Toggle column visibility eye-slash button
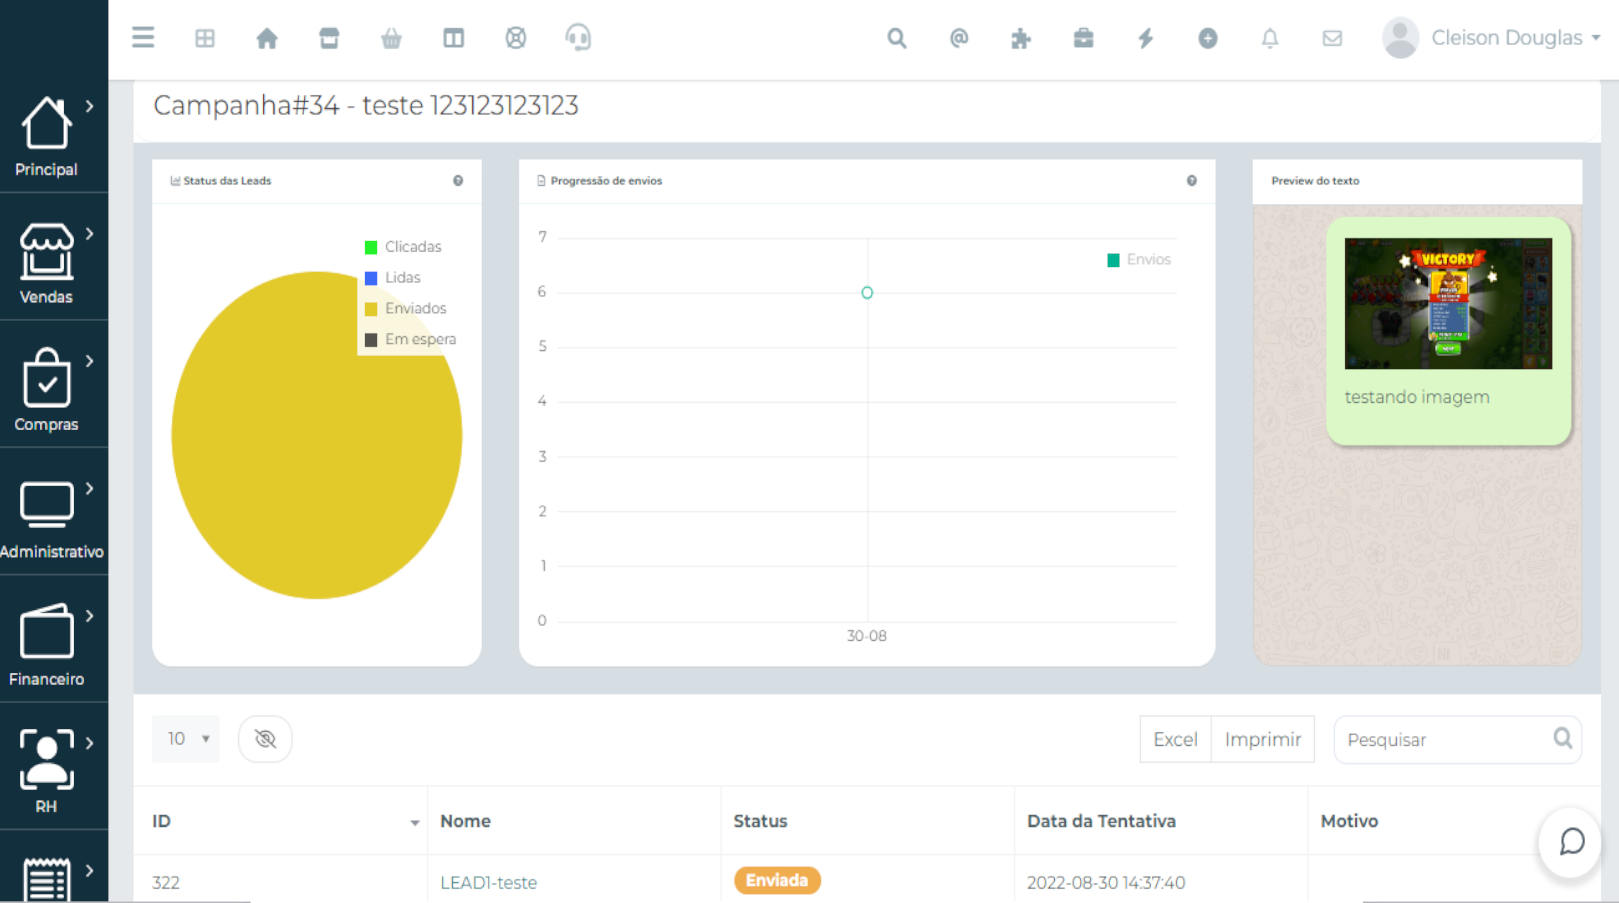 click(265, 739)
